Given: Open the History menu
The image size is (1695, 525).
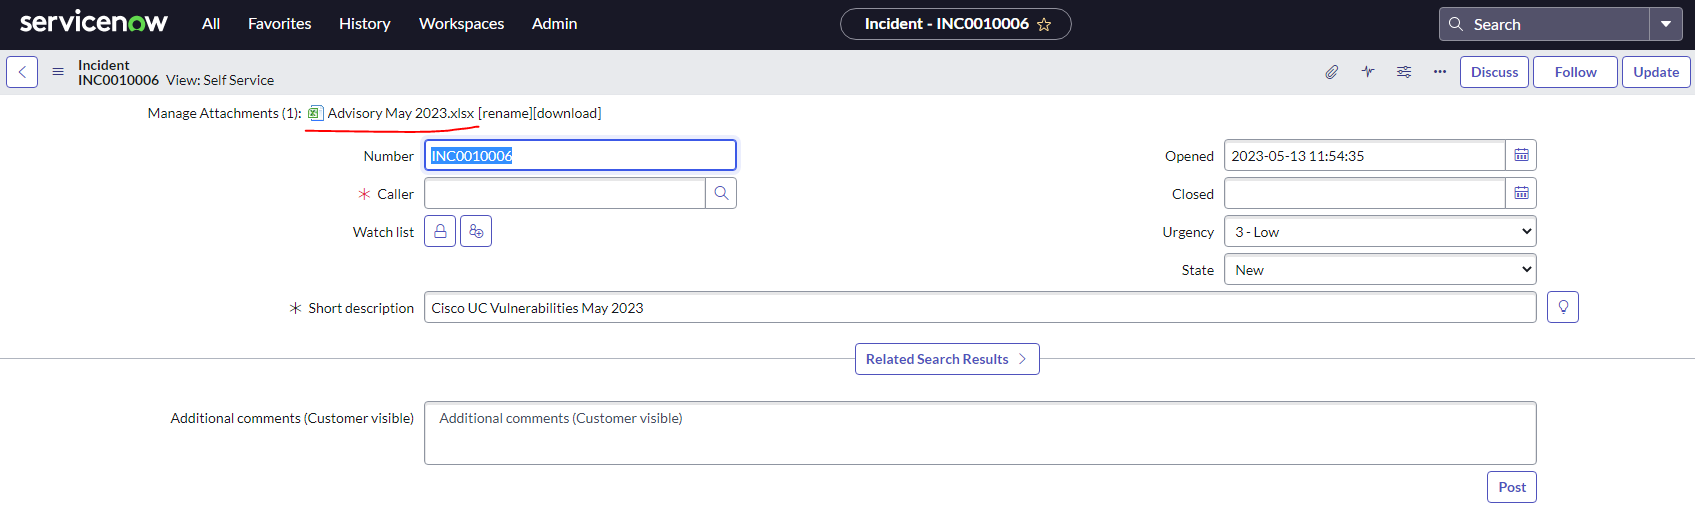Looking at the screenshot, I should (364, 24).
